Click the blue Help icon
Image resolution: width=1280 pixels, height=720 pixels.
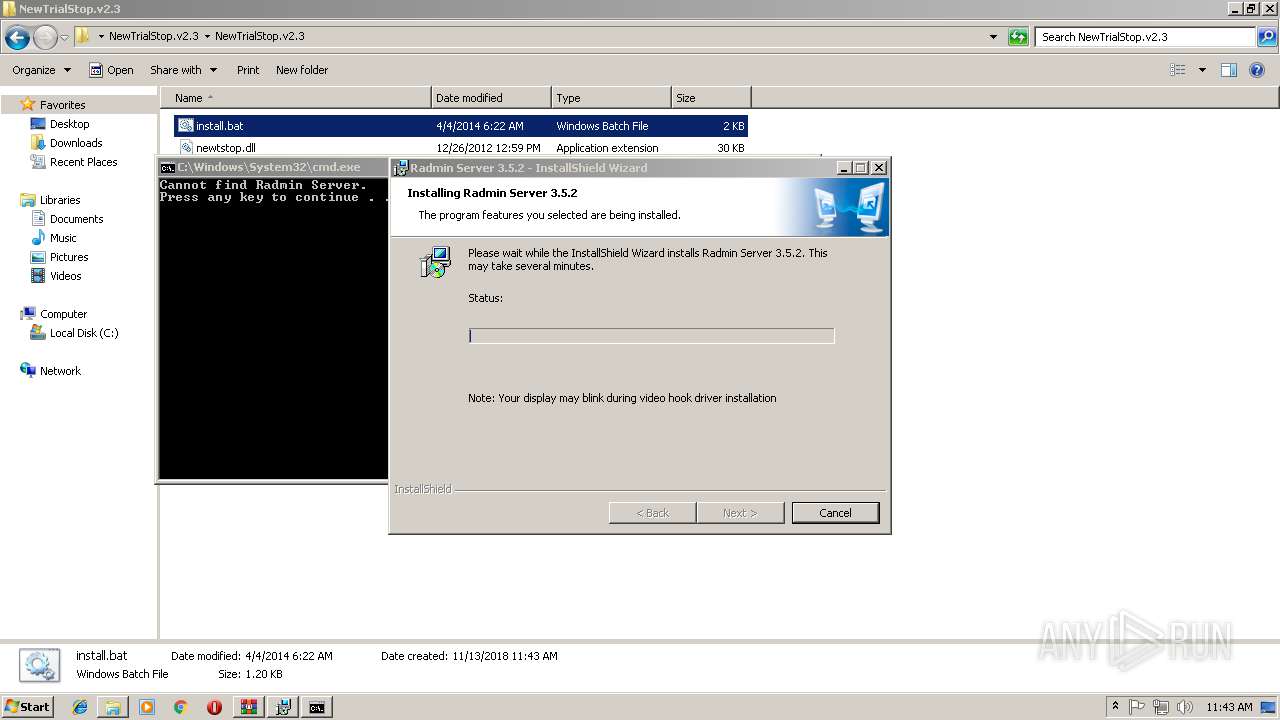pos(1258,70)
